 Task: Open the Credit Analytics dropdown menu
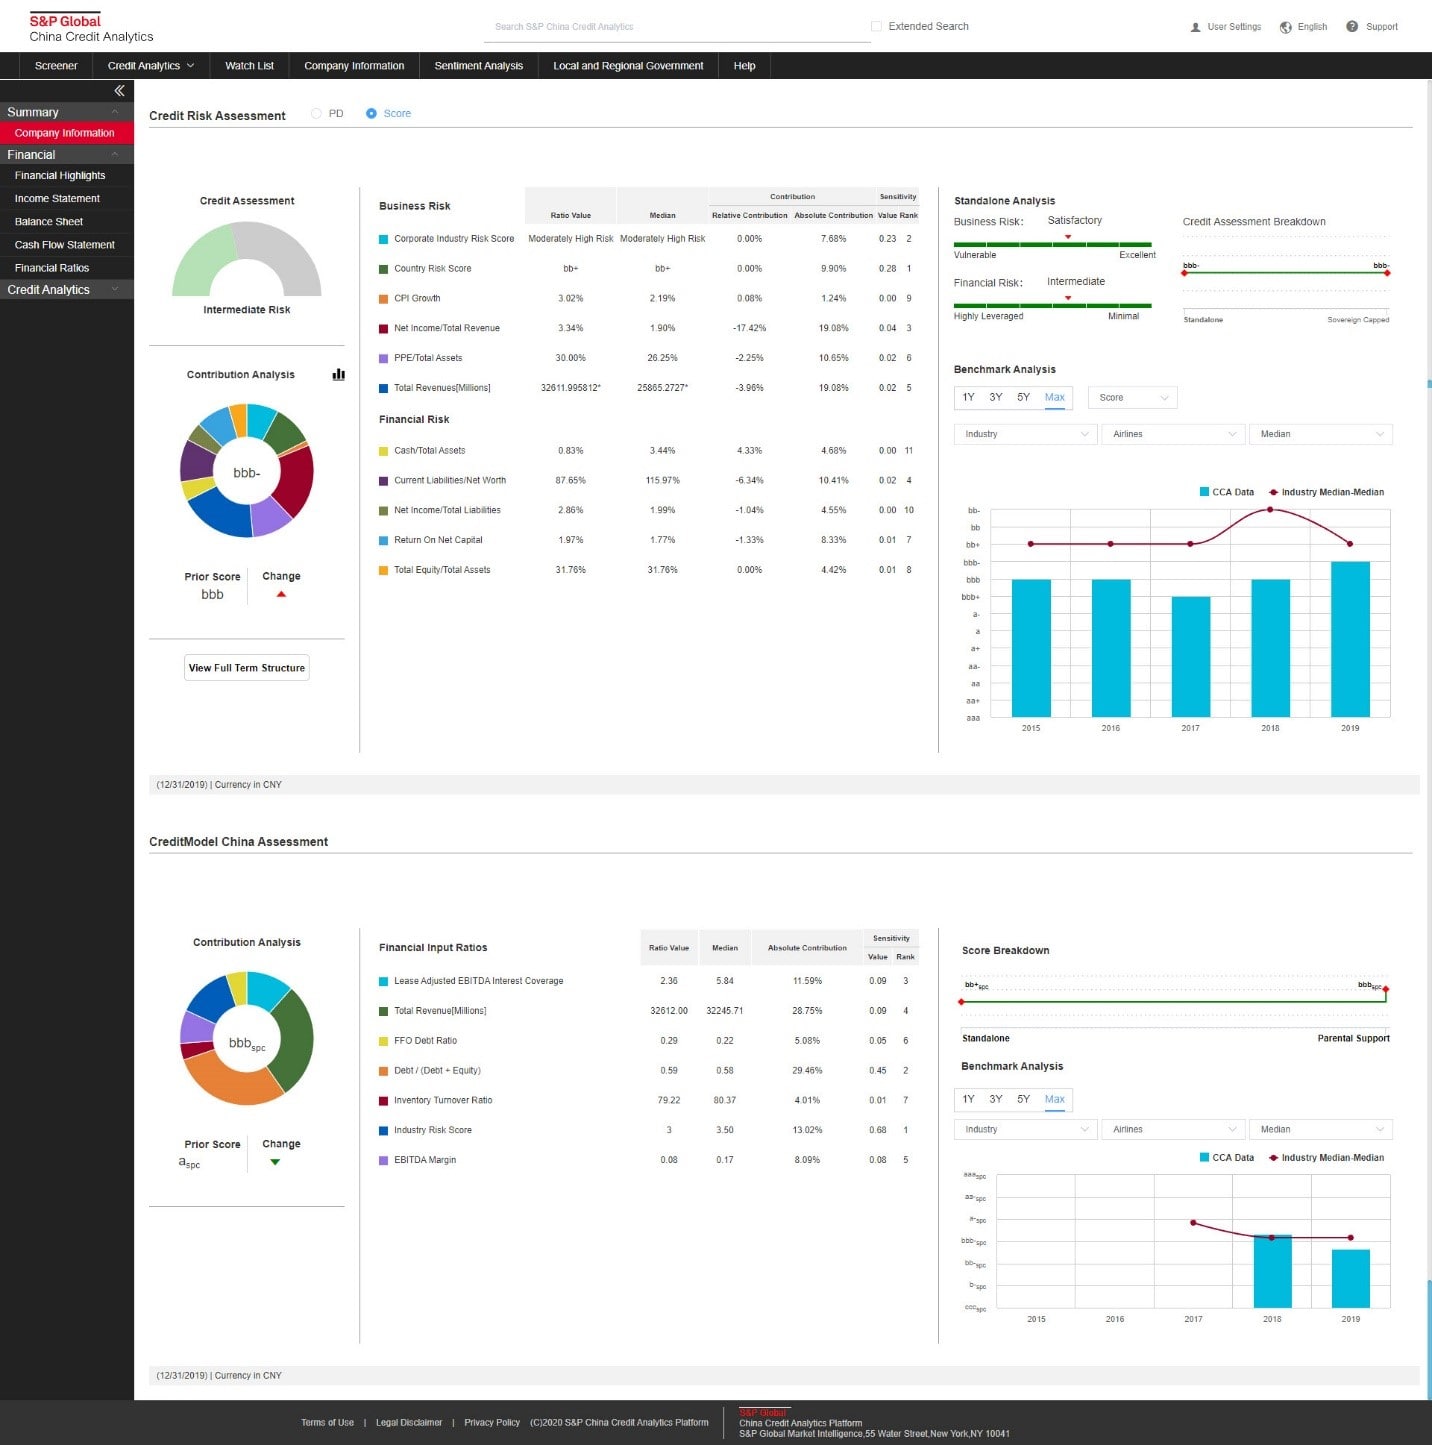[151, 66]
